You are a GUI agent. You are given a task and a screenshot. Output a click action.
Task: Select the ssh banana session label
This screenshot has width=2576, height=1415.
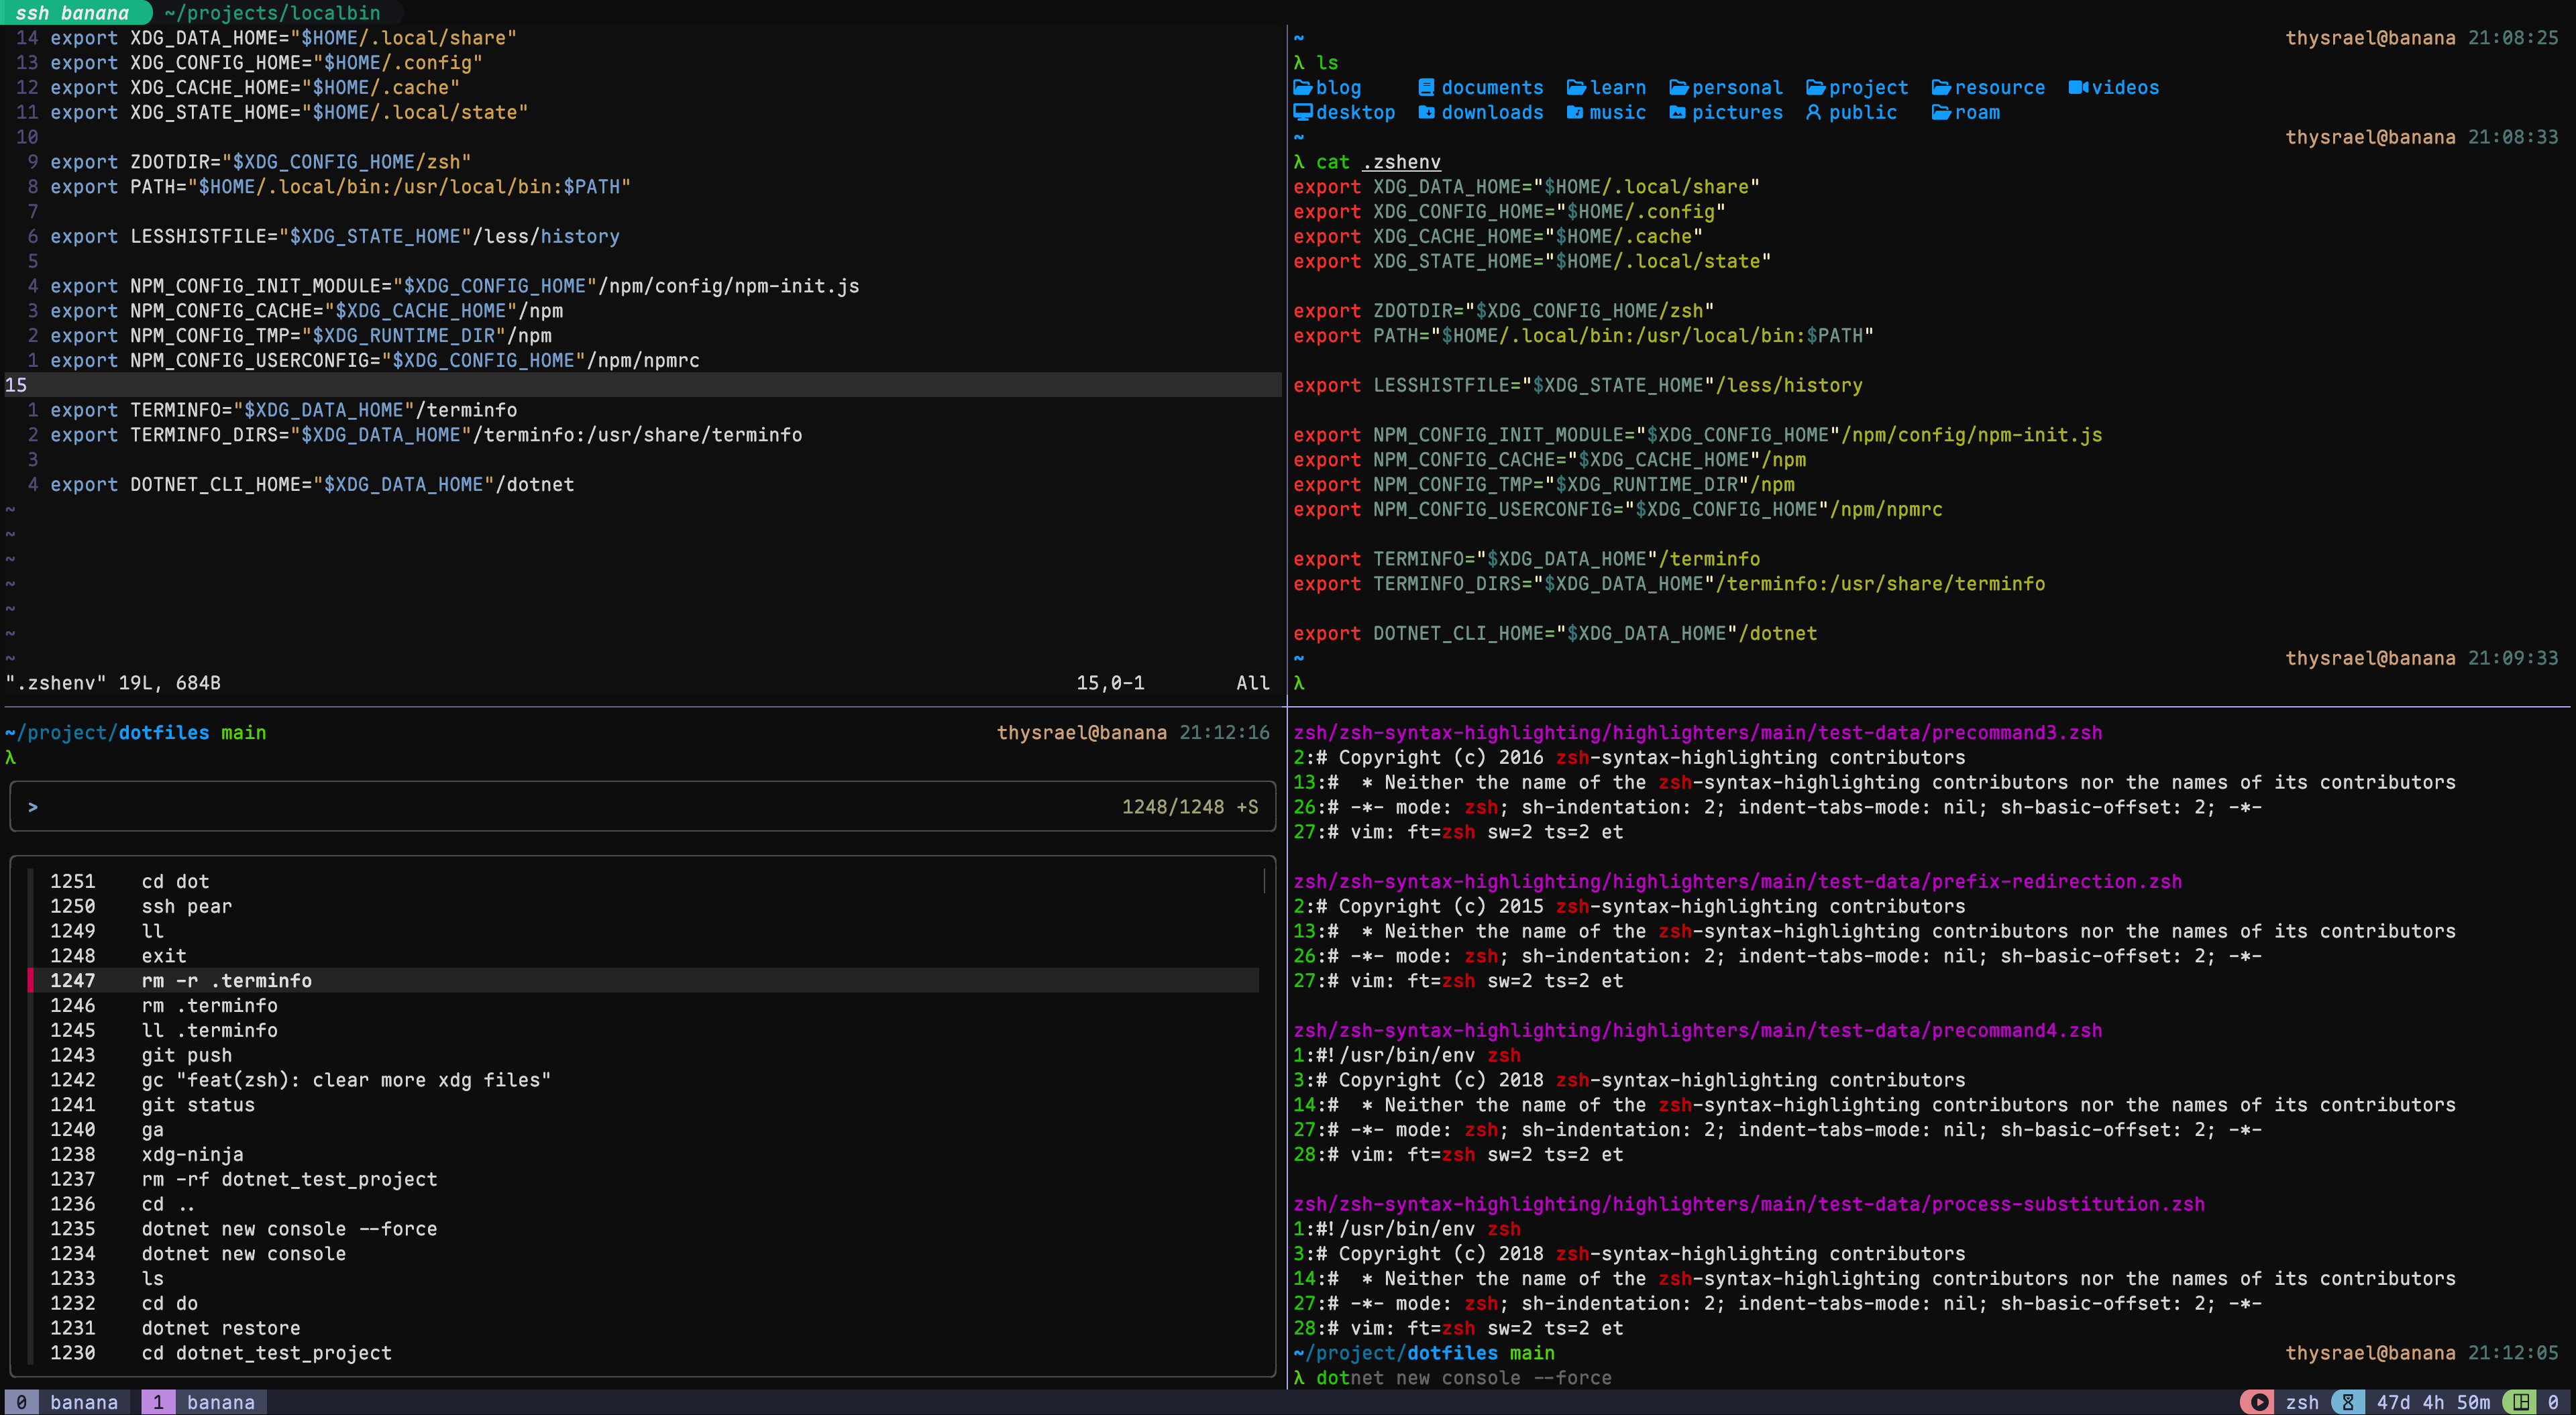tap(72, 13)
